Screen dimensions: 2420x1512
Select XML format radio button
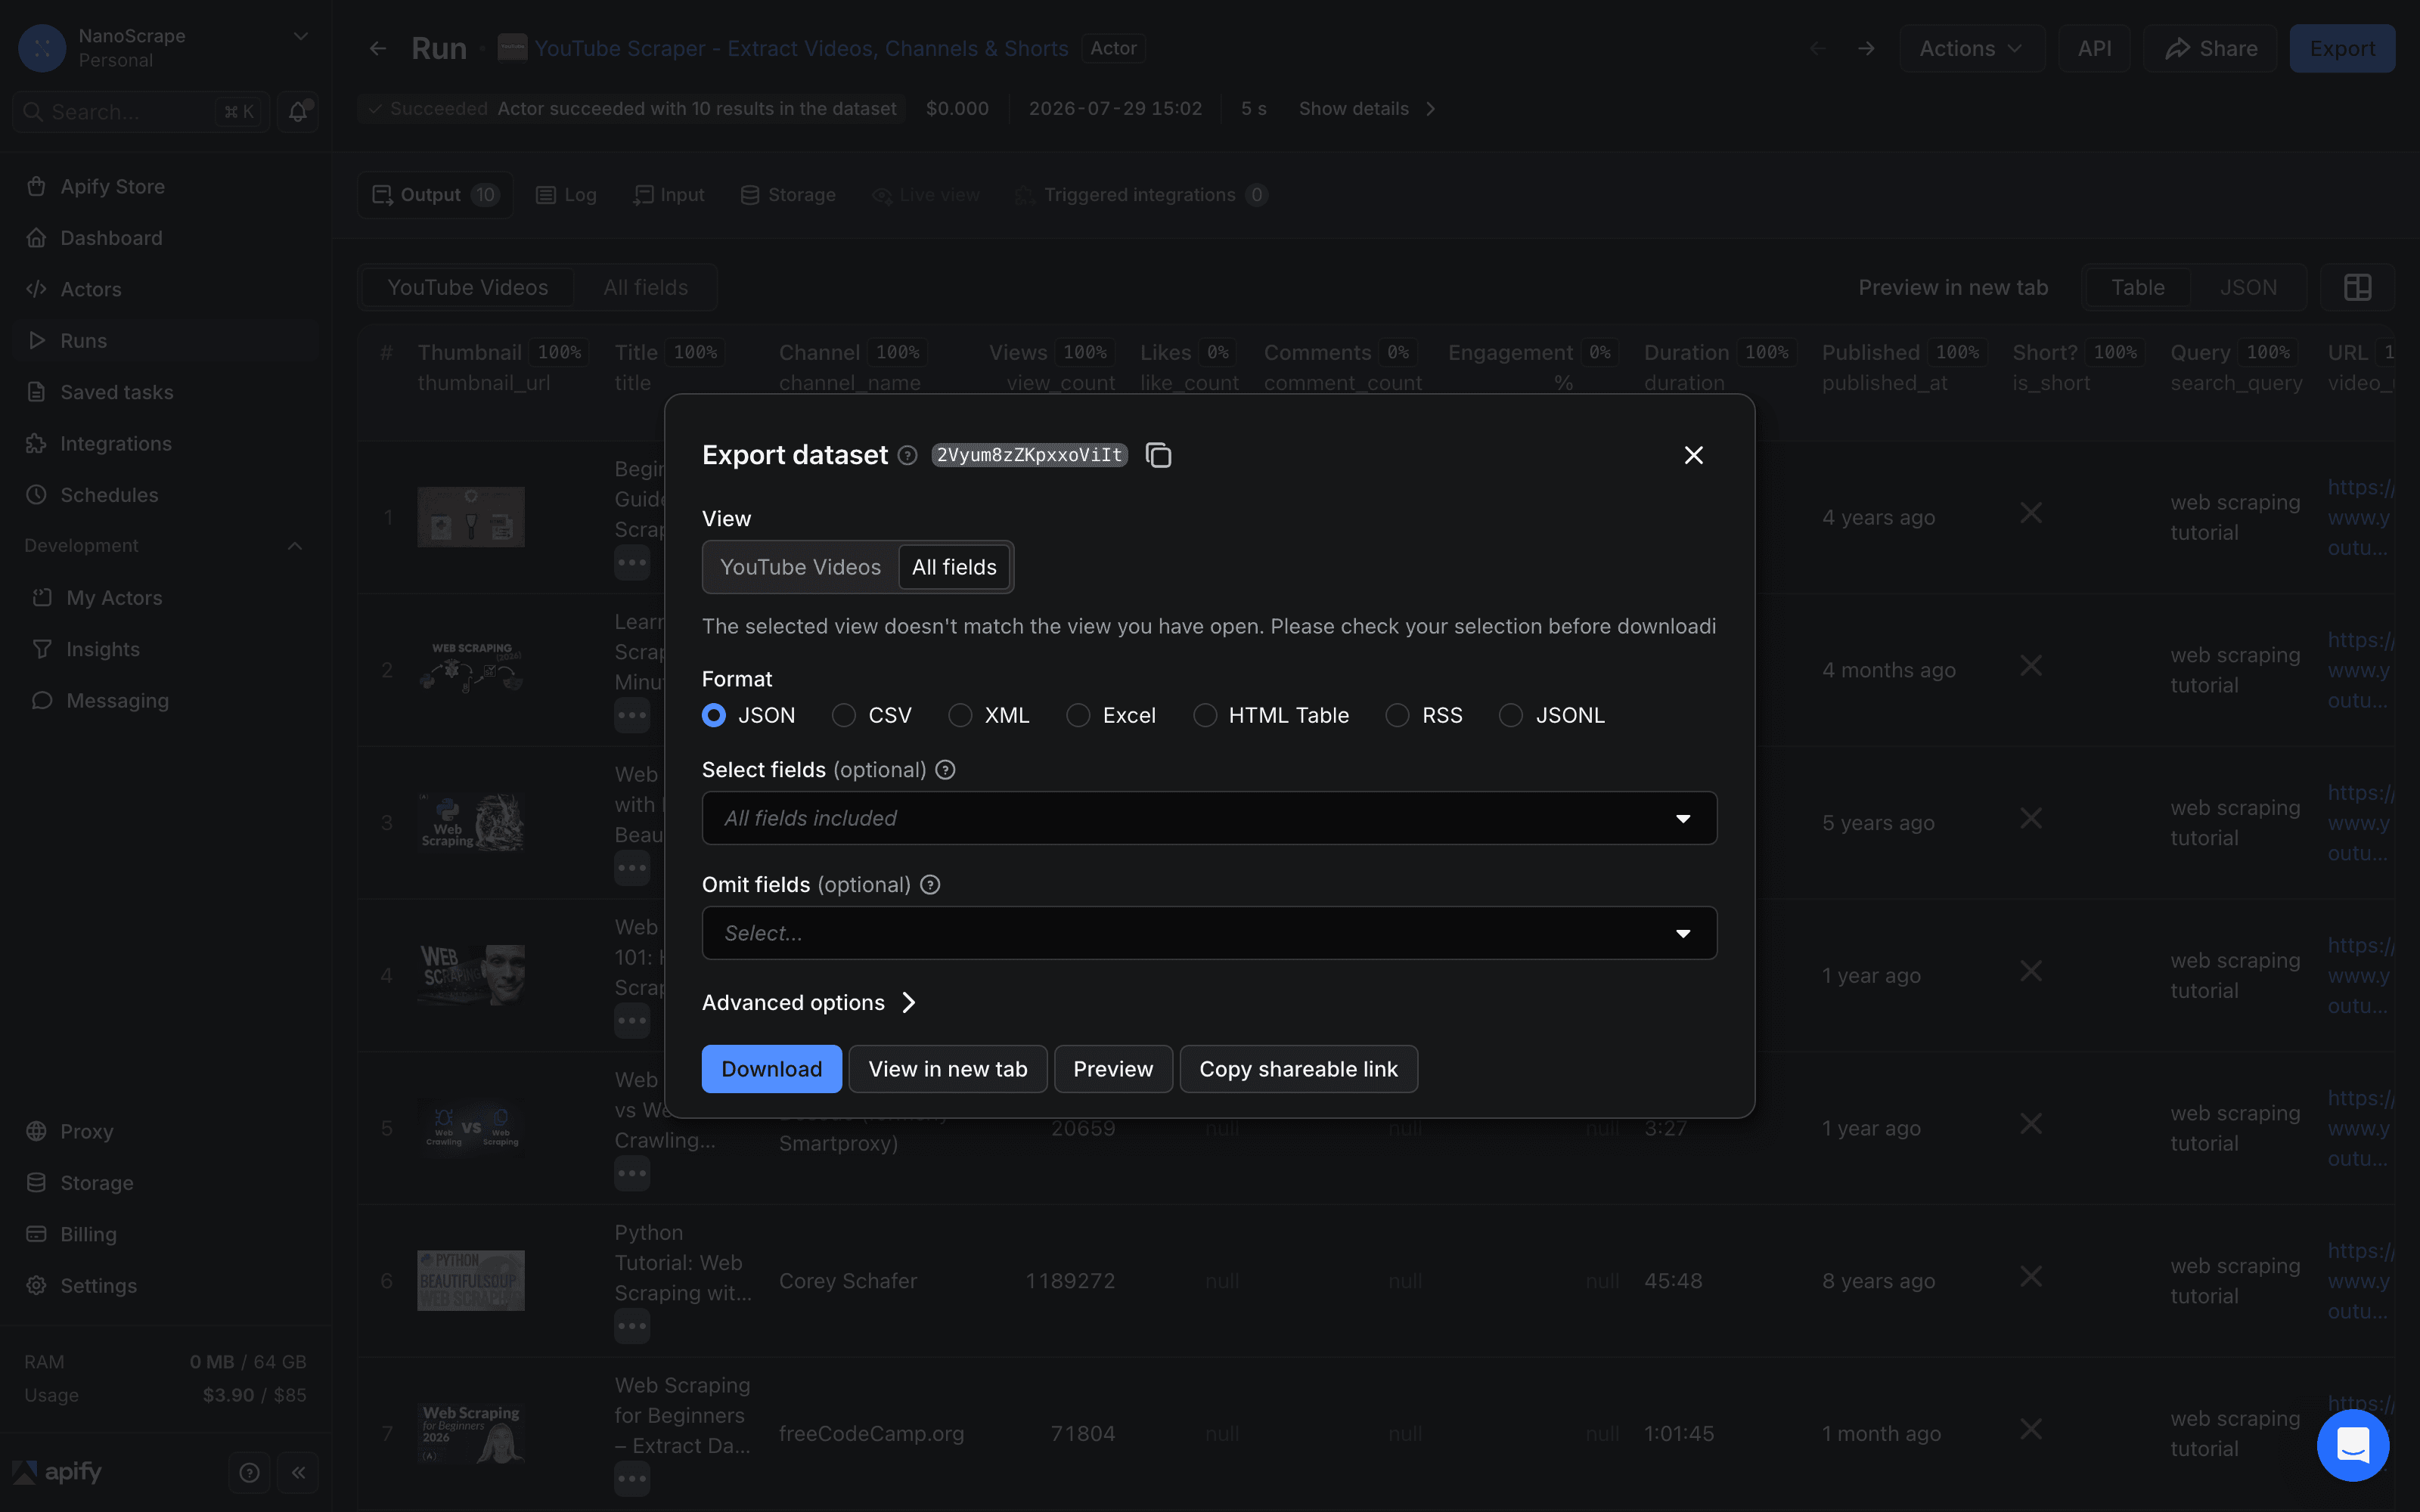pyautogui.click(x=960, y=715)
